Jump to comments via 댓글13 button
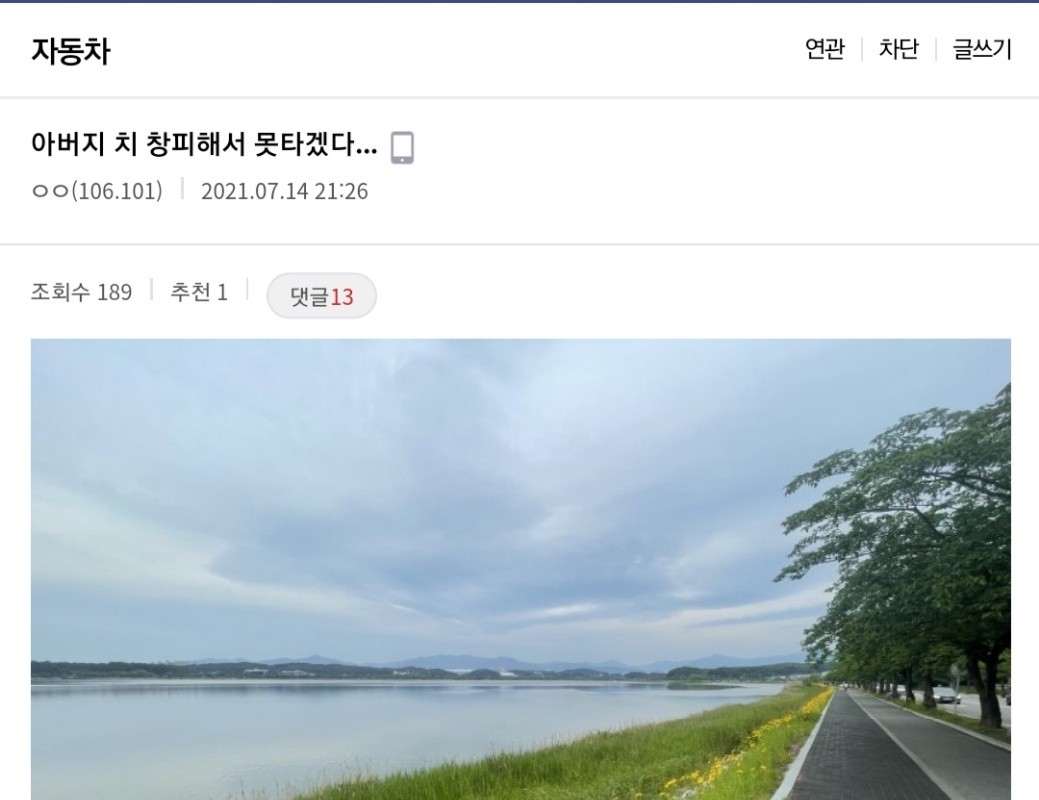This screenshot has width=1039, height=800. pyautogui.click(x=321, y=296)
